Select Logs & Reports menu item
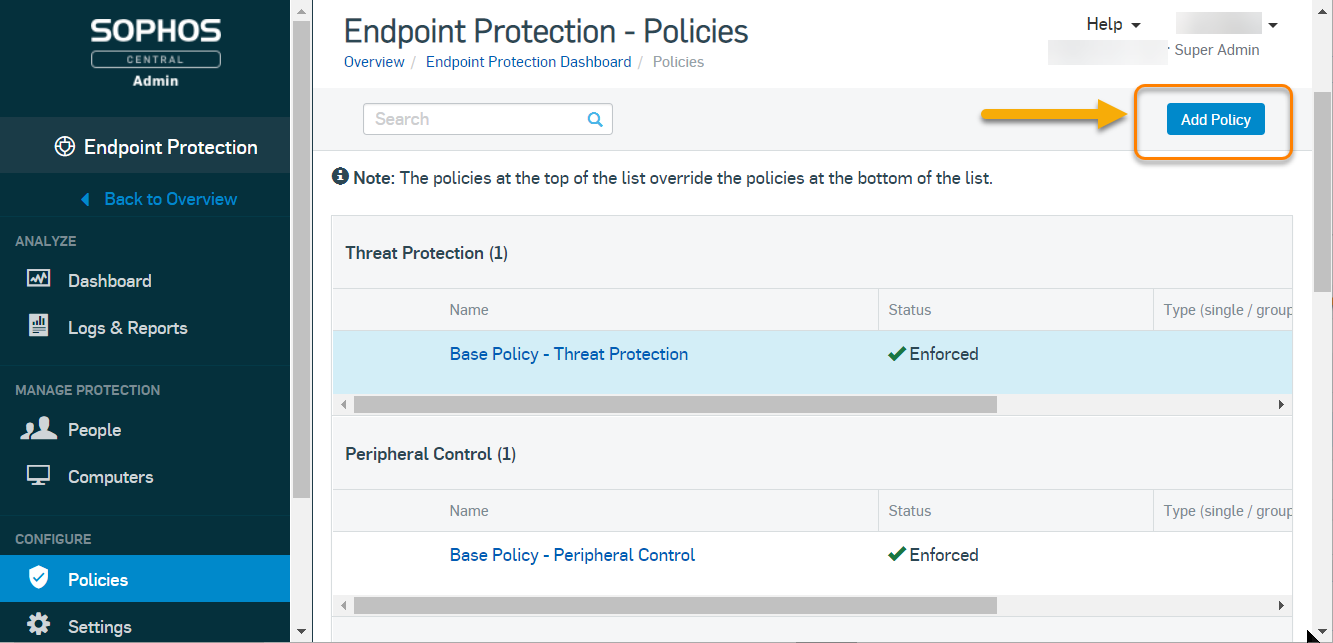 point(127,328)
